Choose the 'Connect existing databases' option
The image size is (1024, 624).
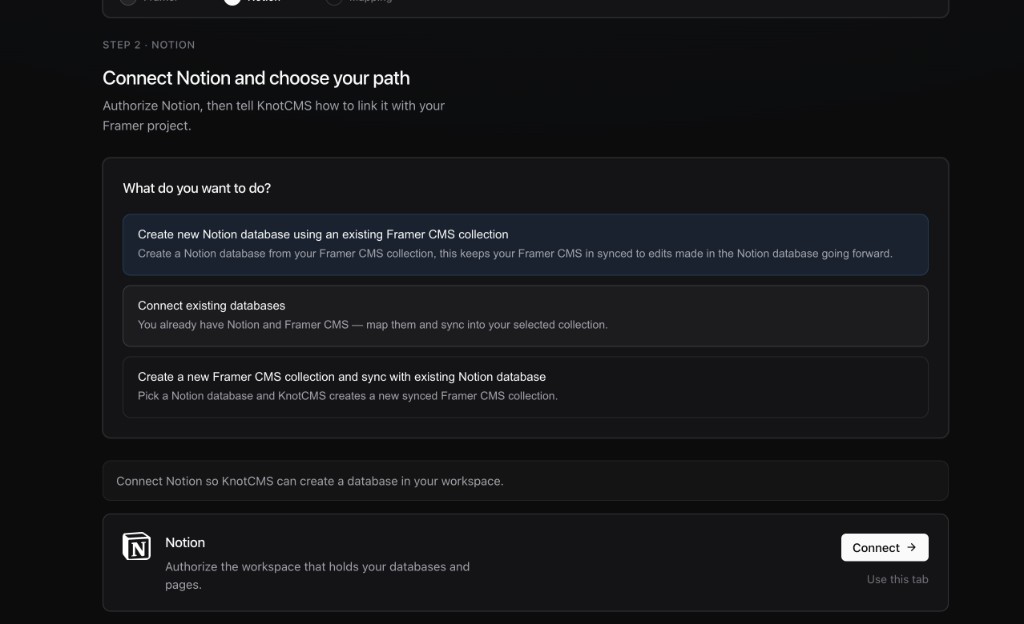(525, 316)
